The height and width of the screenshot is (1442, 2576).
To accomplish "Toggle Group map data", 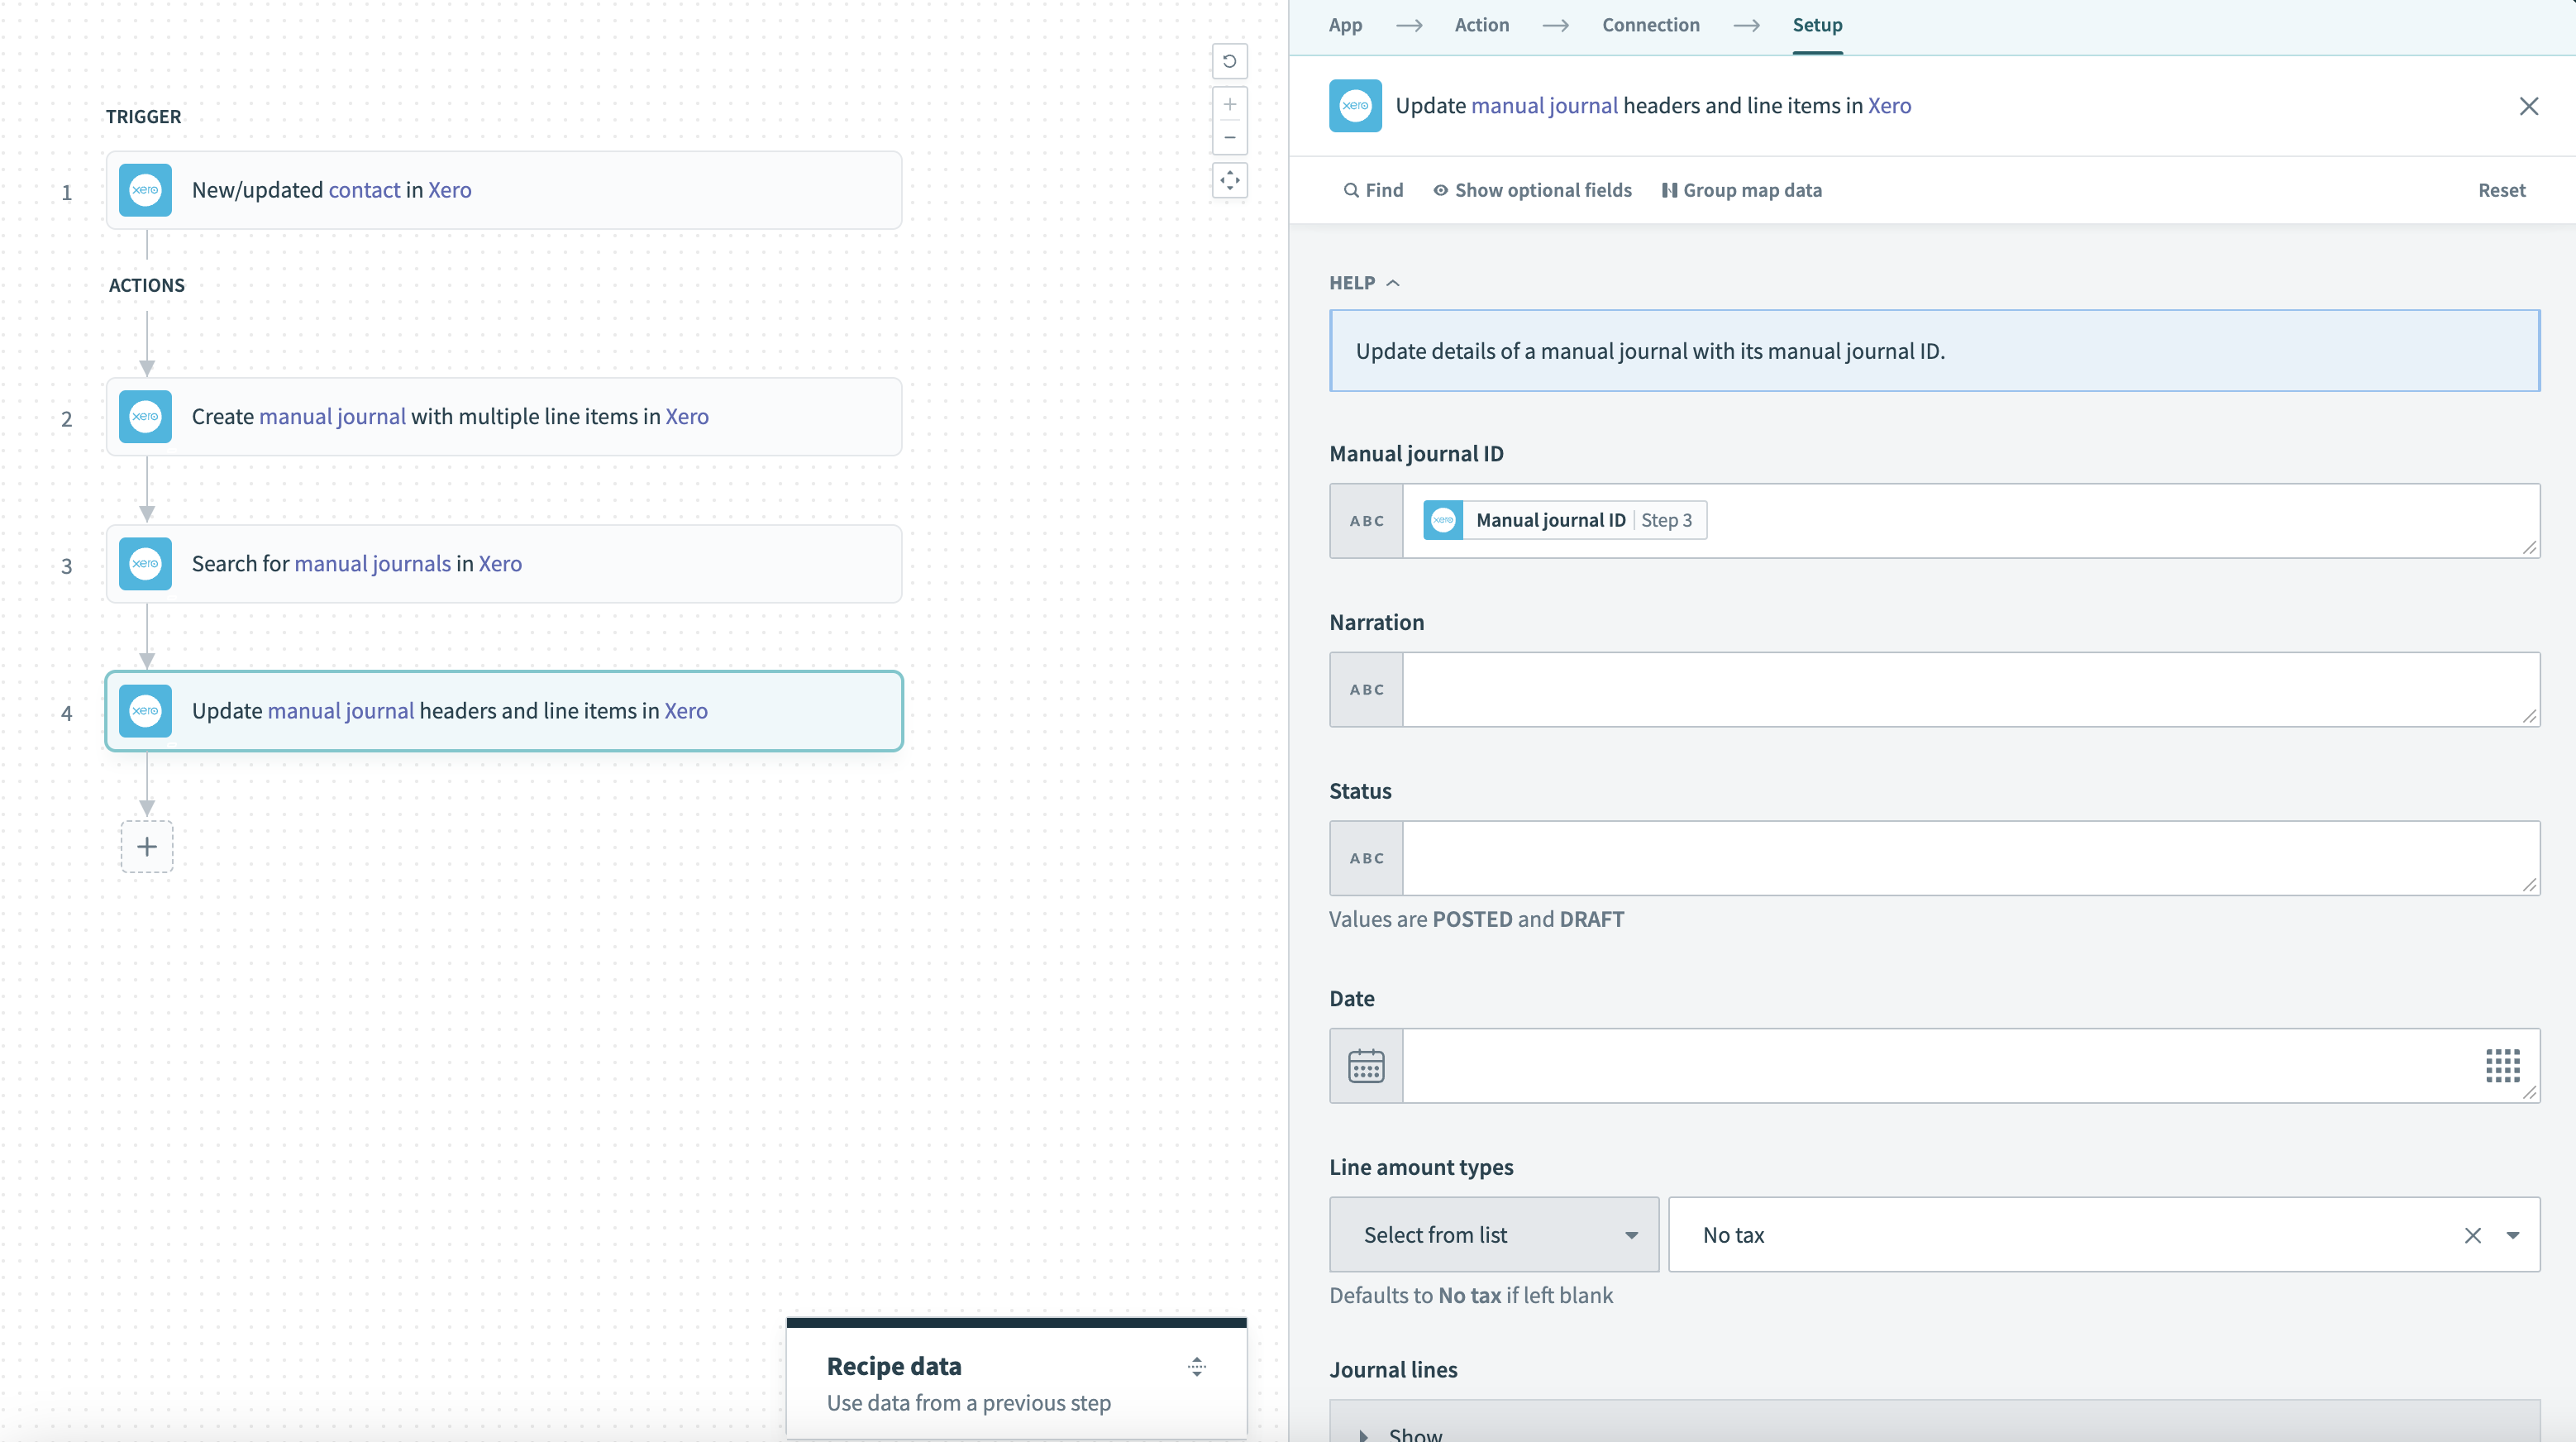I will [x=1741, y=190].
